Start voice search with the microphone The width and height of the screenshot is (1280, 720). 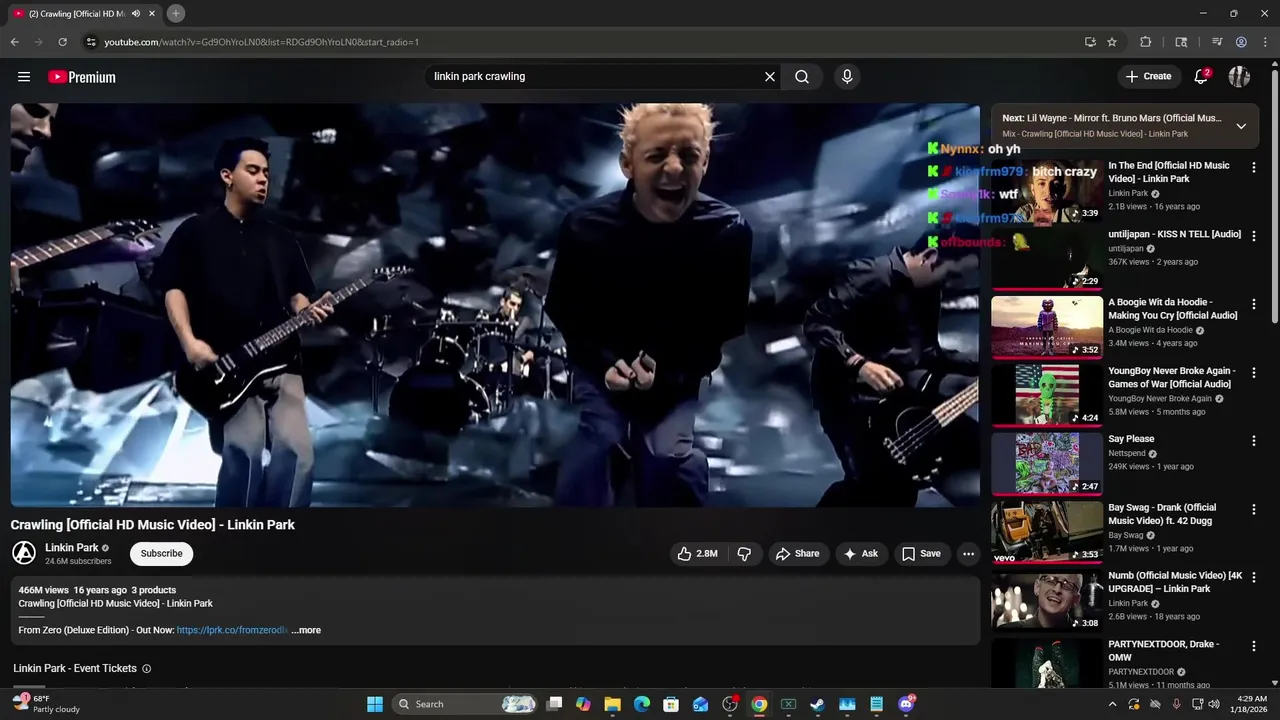click(x=847, y=77)
